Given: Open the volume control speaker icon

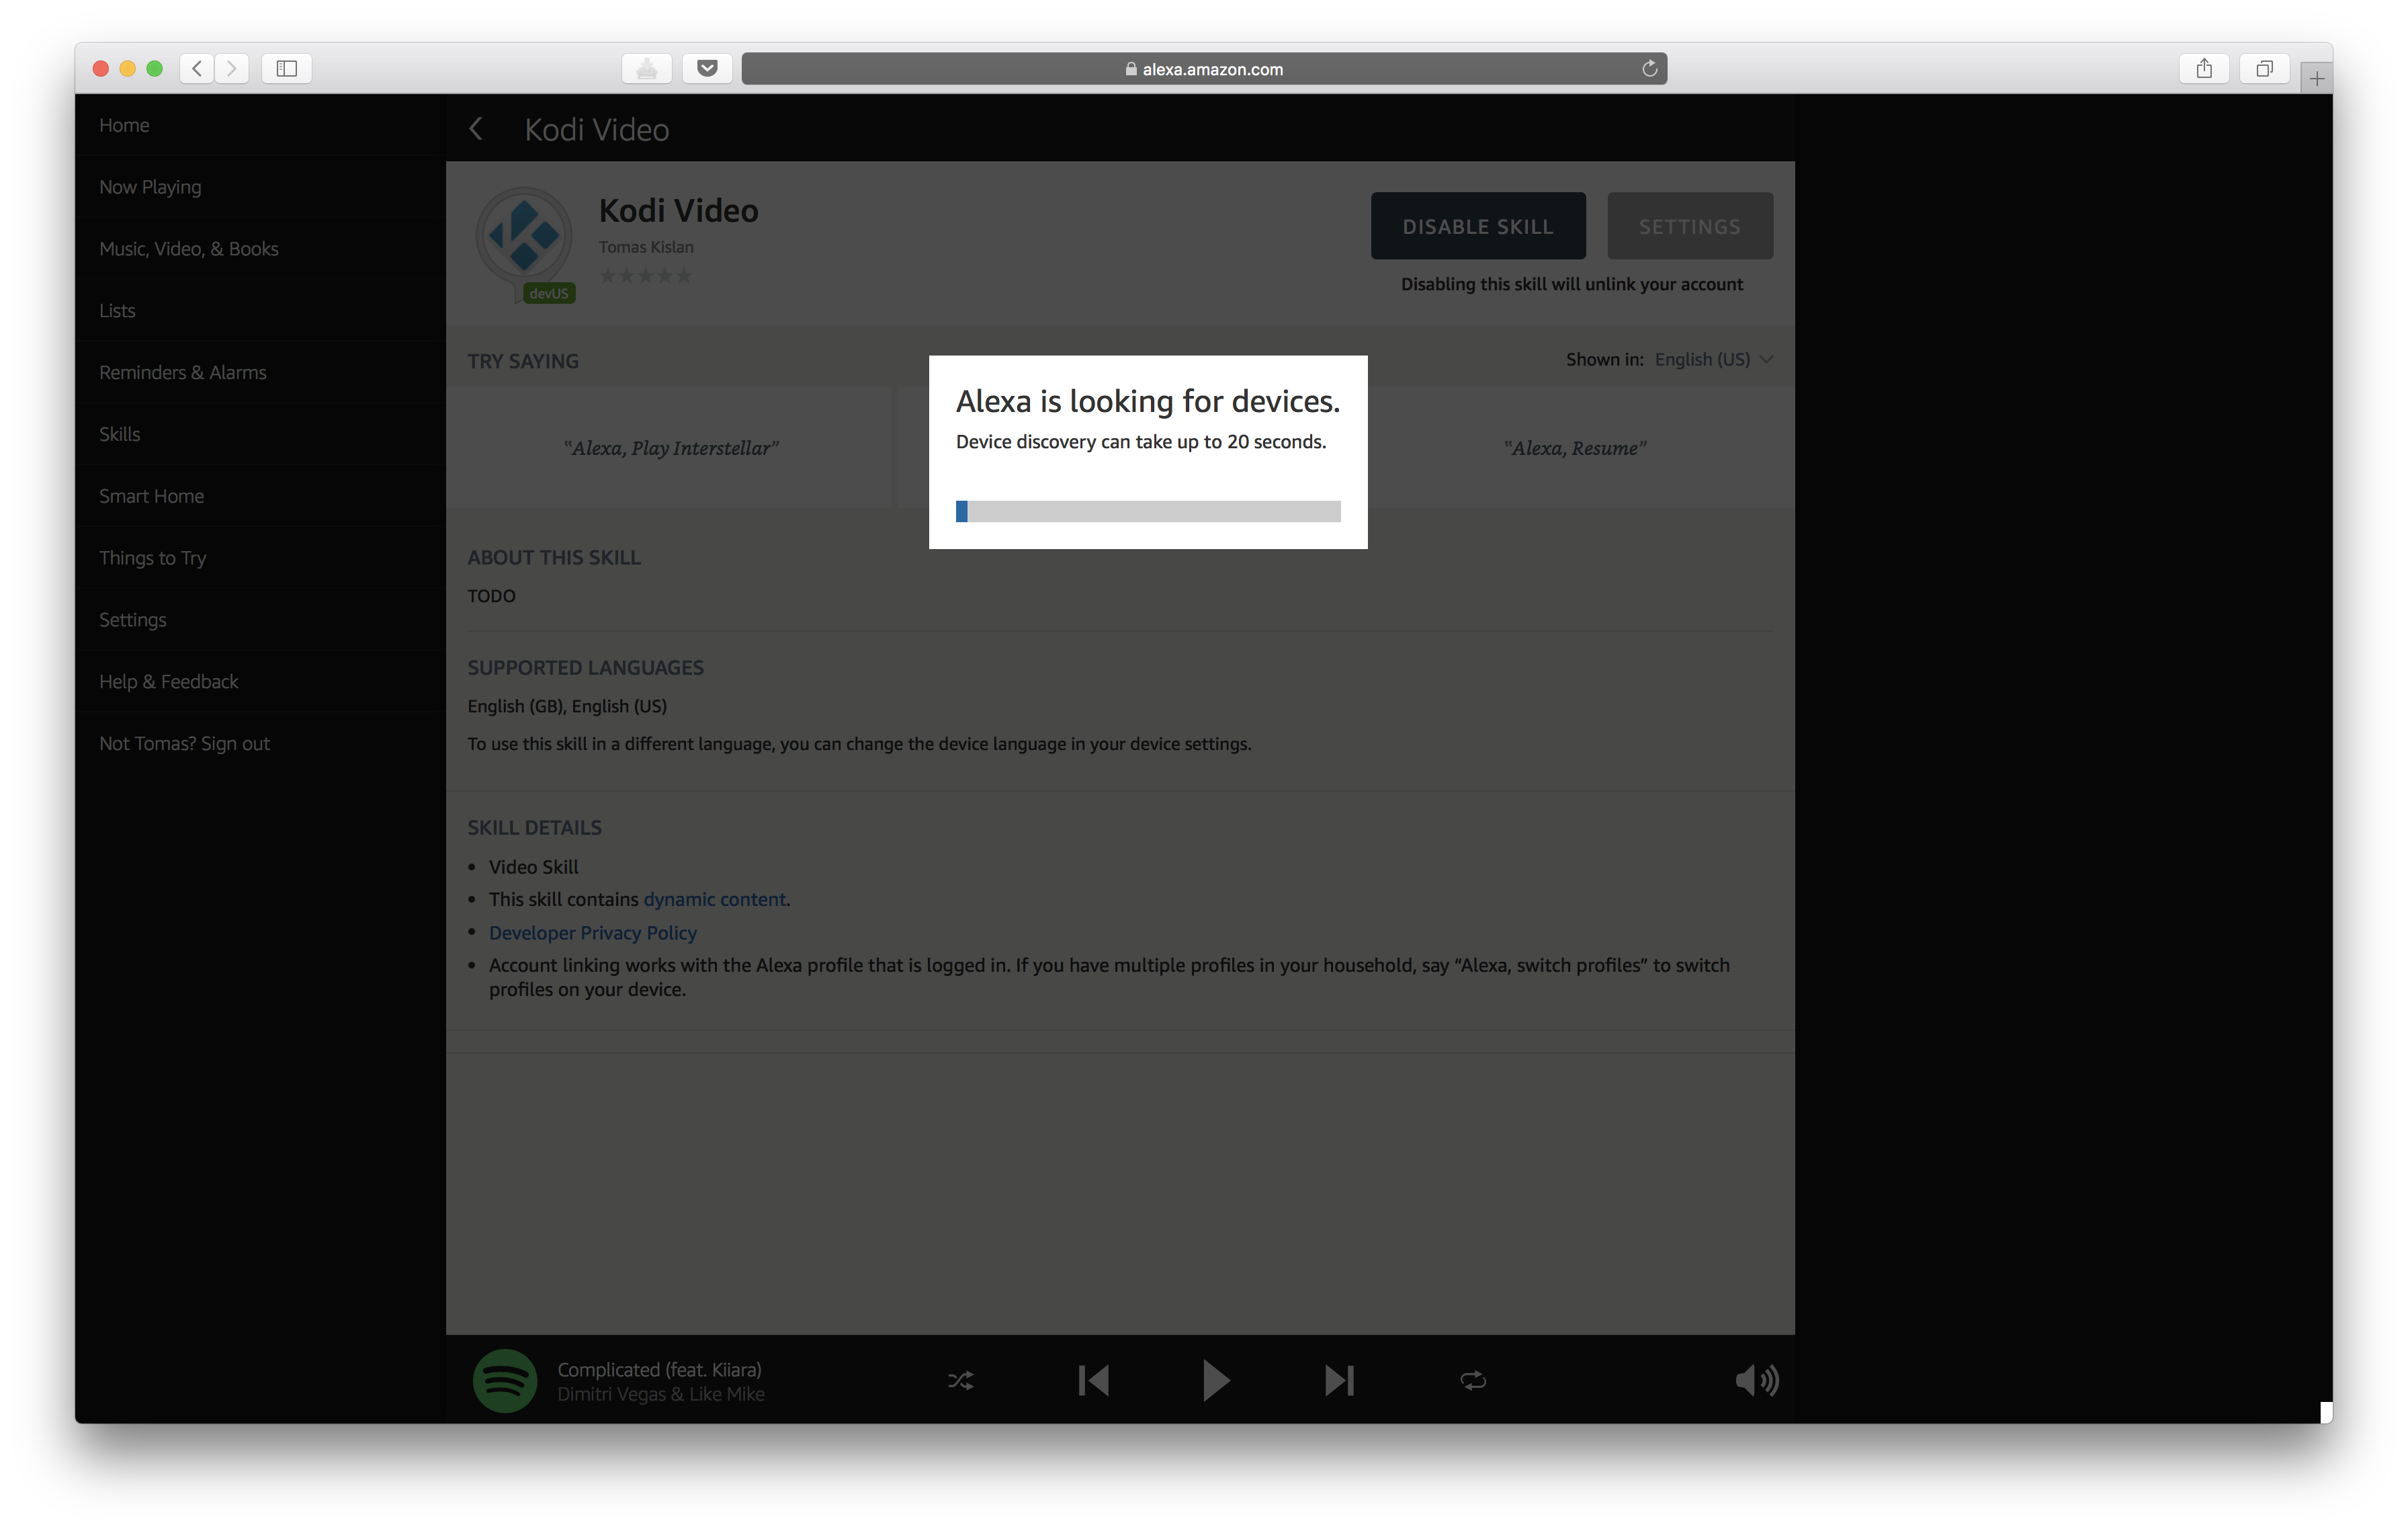Looking at the screenshot, I should (1756, 1381).
